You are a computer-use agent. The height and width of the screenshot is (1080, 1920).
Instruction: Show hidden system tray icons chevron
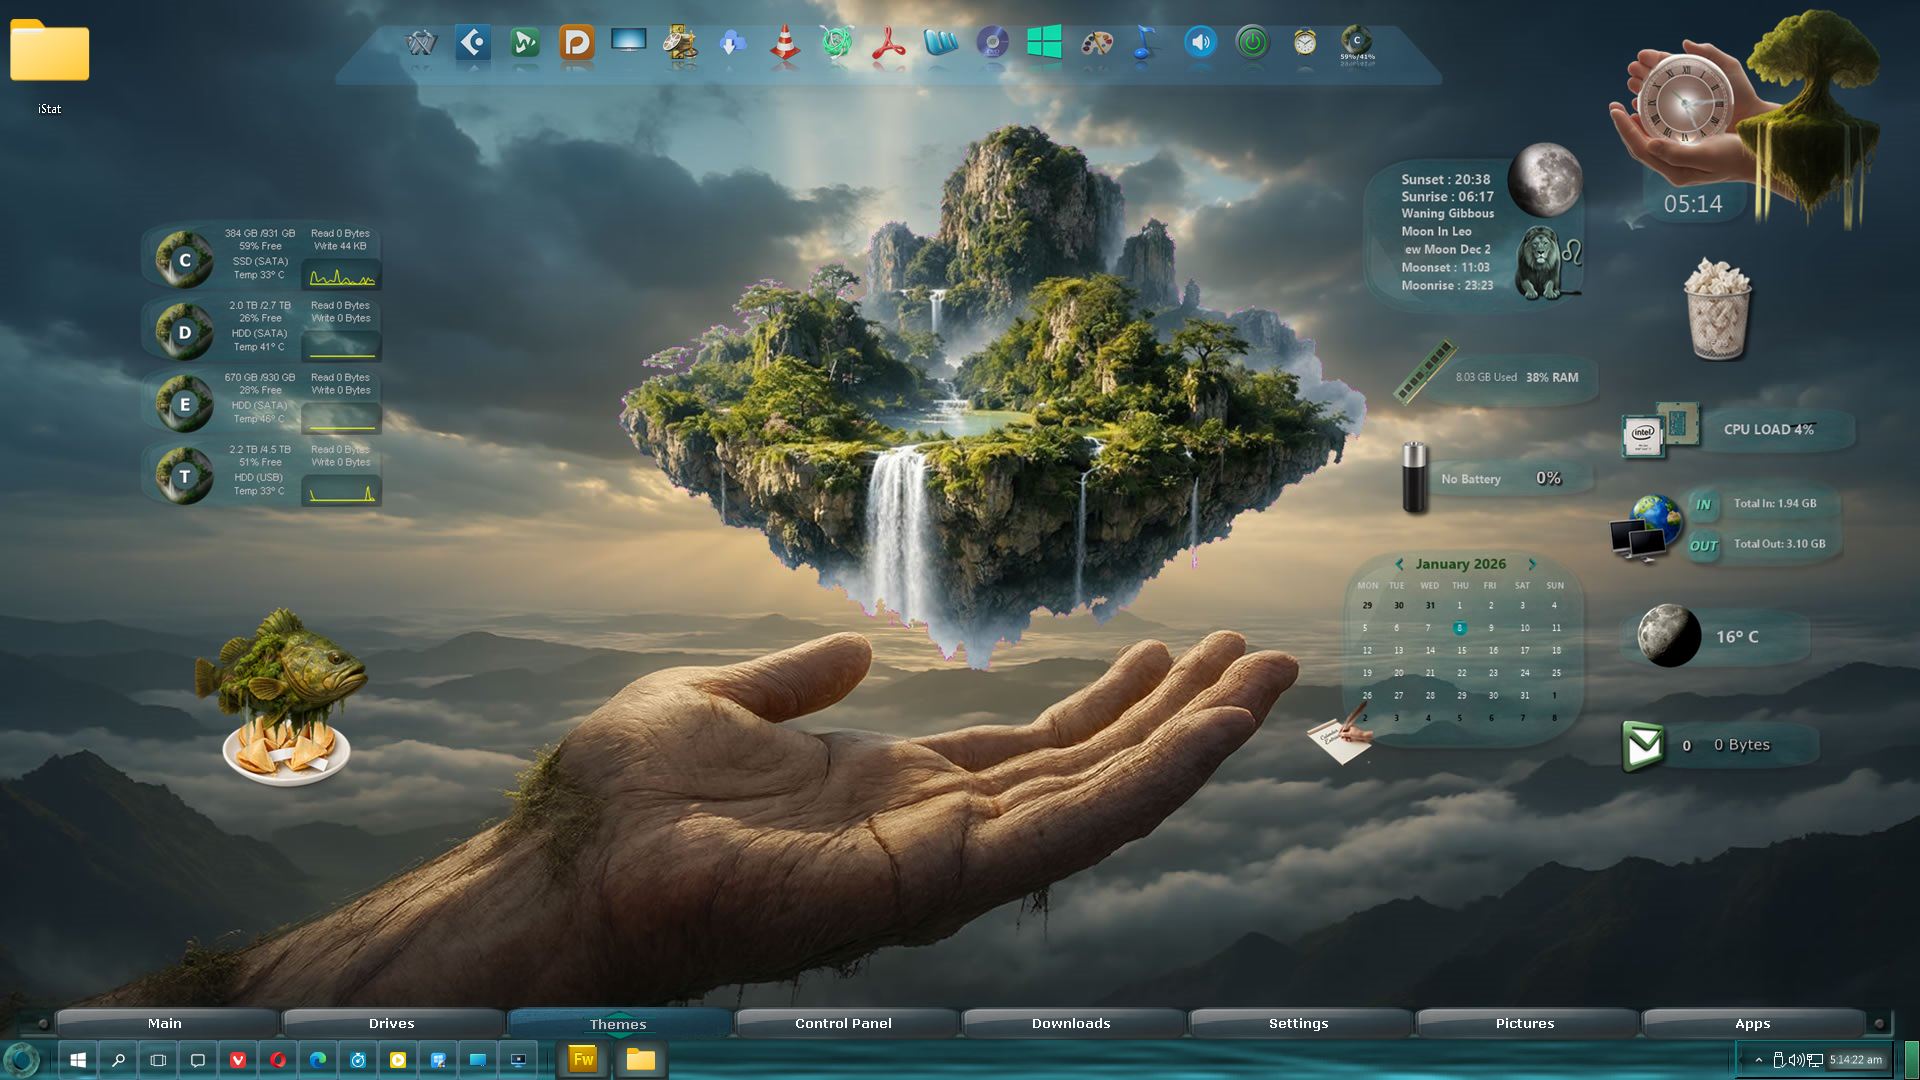(x=1758, y=1060)
